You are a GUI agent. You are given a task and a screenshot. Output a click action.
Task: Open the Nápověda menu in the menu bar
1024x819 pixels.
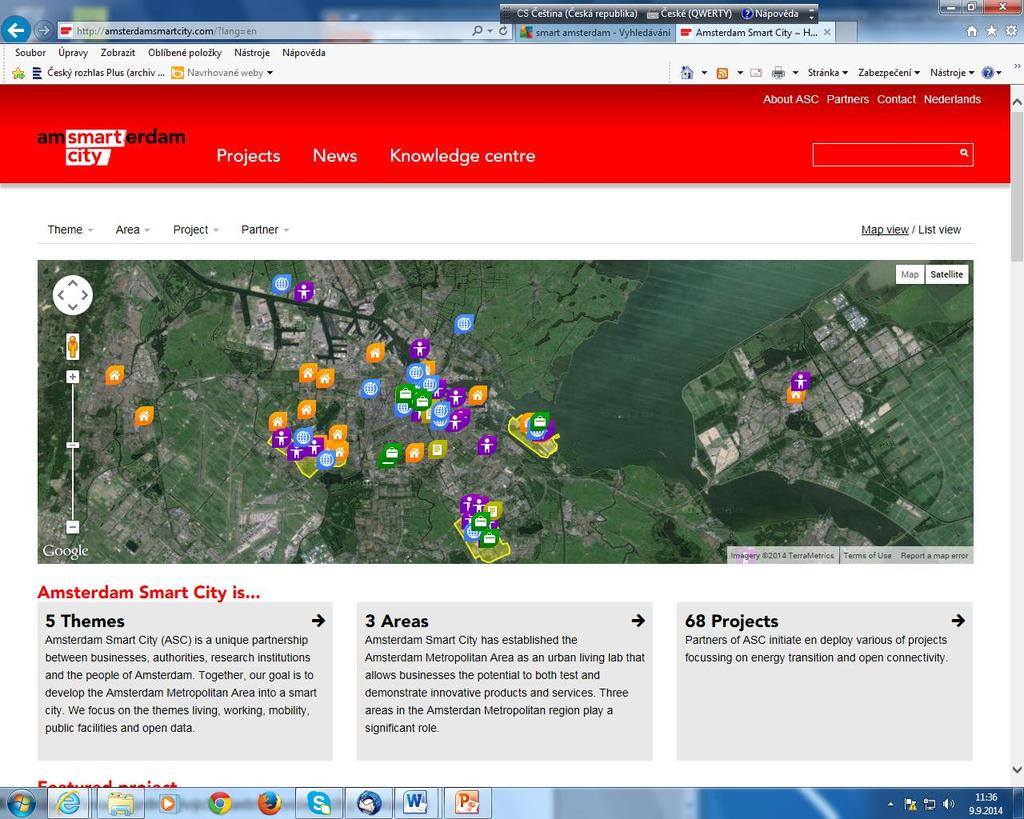[304, 53]
